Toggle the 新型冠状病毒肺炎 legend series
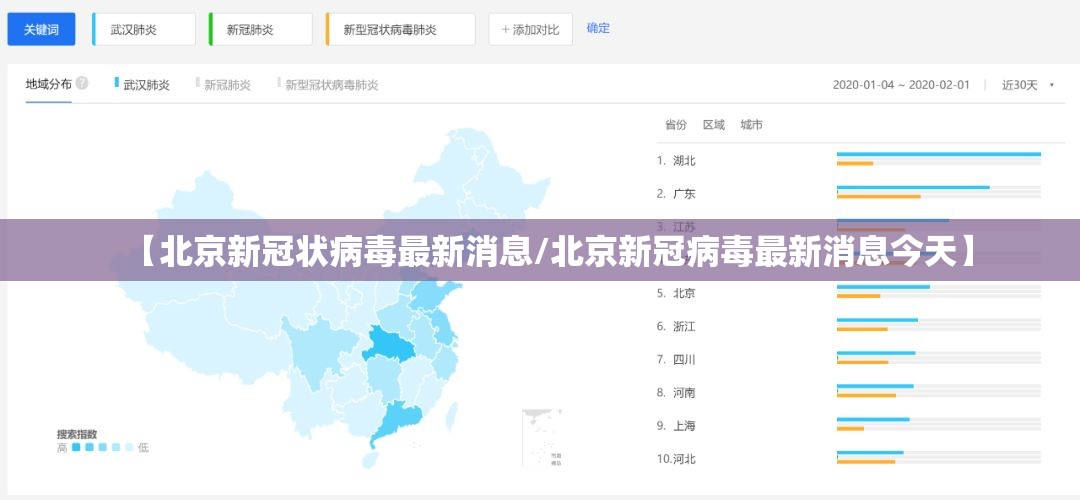The width and height of the screenshot is (1080, 500). (x=328, y=85)
